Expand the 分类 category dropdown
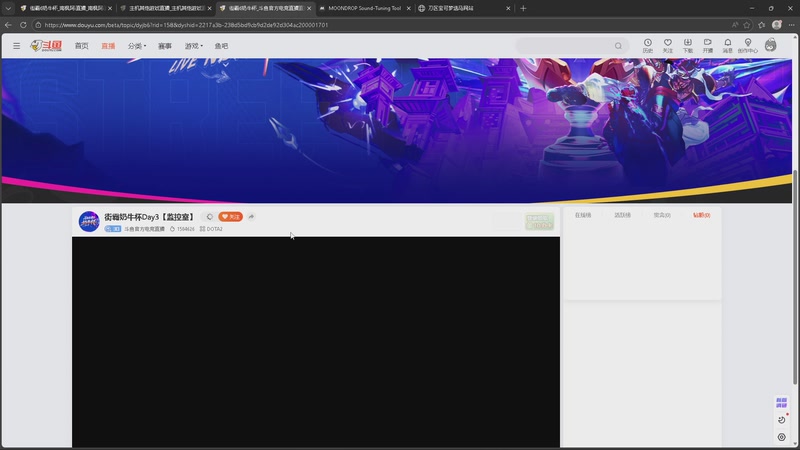Image resolution: width=800 pixels, height=450 pixels. [137, 46]
